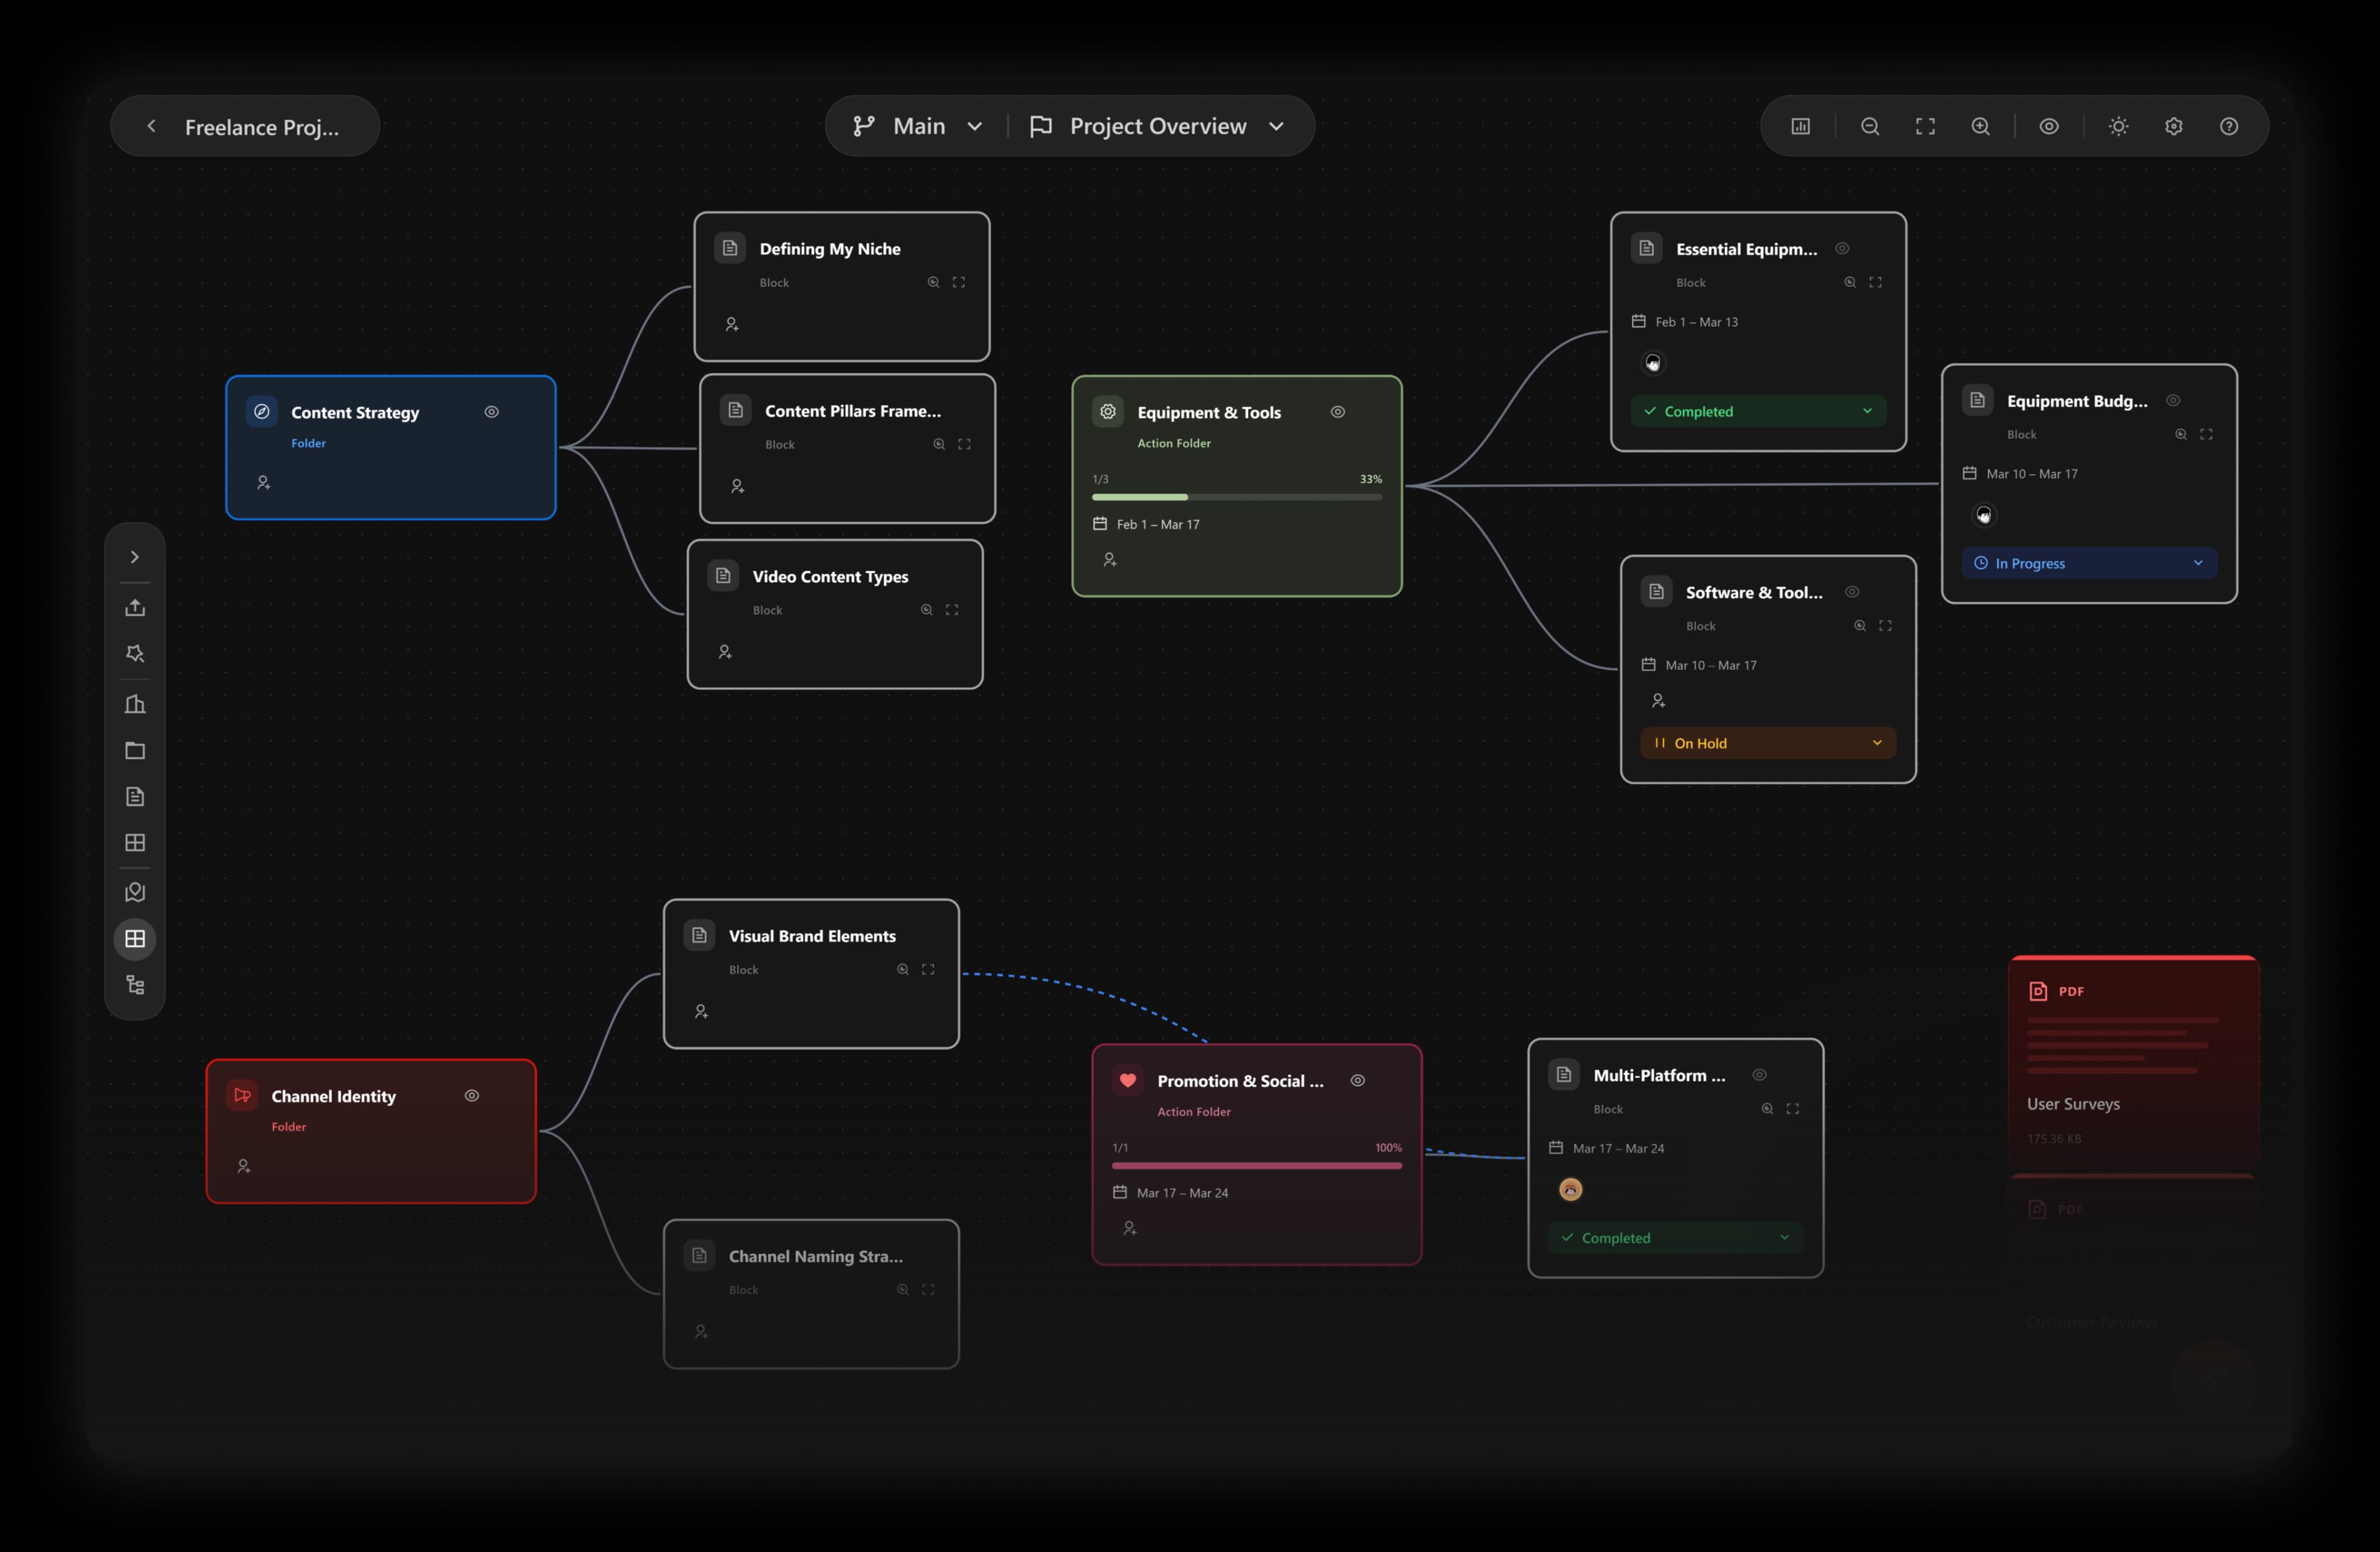Image resolution: width=2380 pixels, height=1552 pixels.
Task: Click the export upload icon in left sidebar
Action: 135,608
